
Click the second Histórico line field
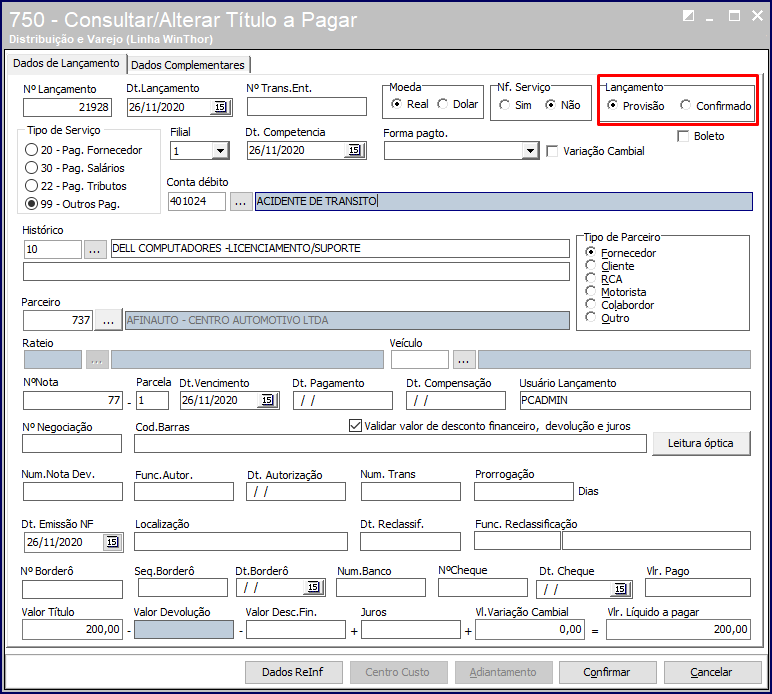coord(296,272)
